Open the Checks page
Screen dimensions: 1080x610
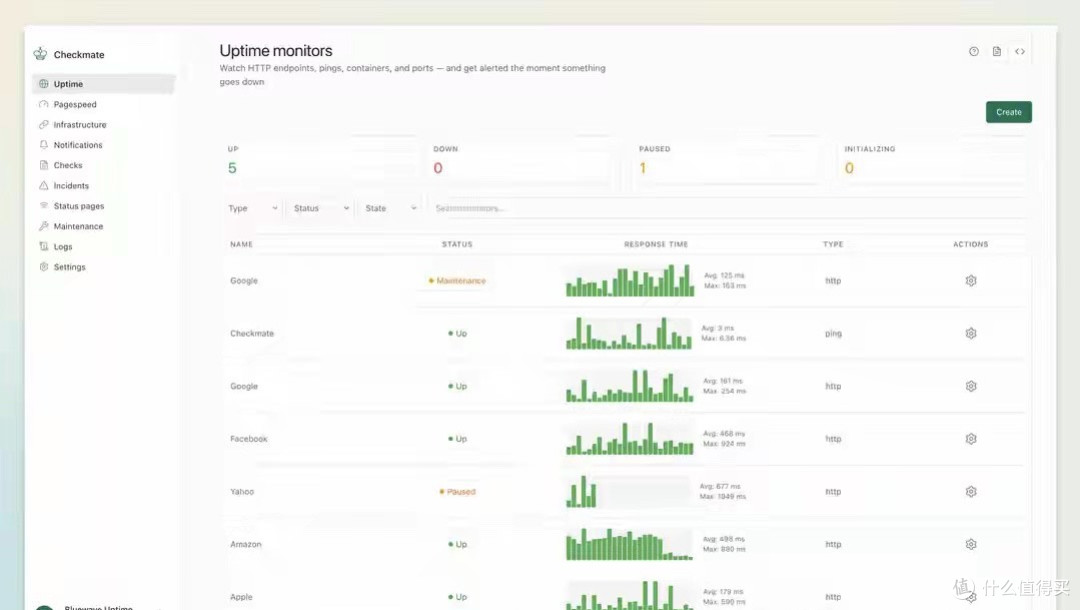[68, 165]
